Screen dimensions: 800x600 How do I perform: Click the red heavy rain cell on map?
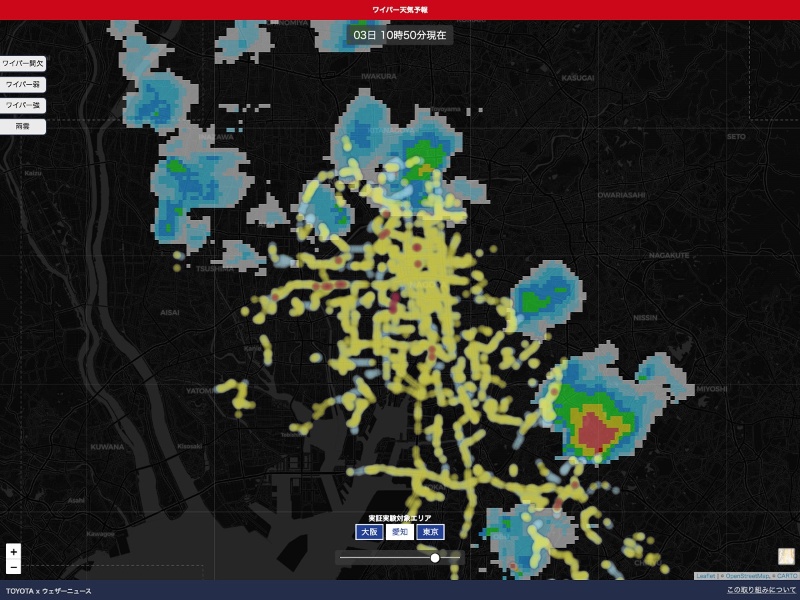(x=595, y=430)
